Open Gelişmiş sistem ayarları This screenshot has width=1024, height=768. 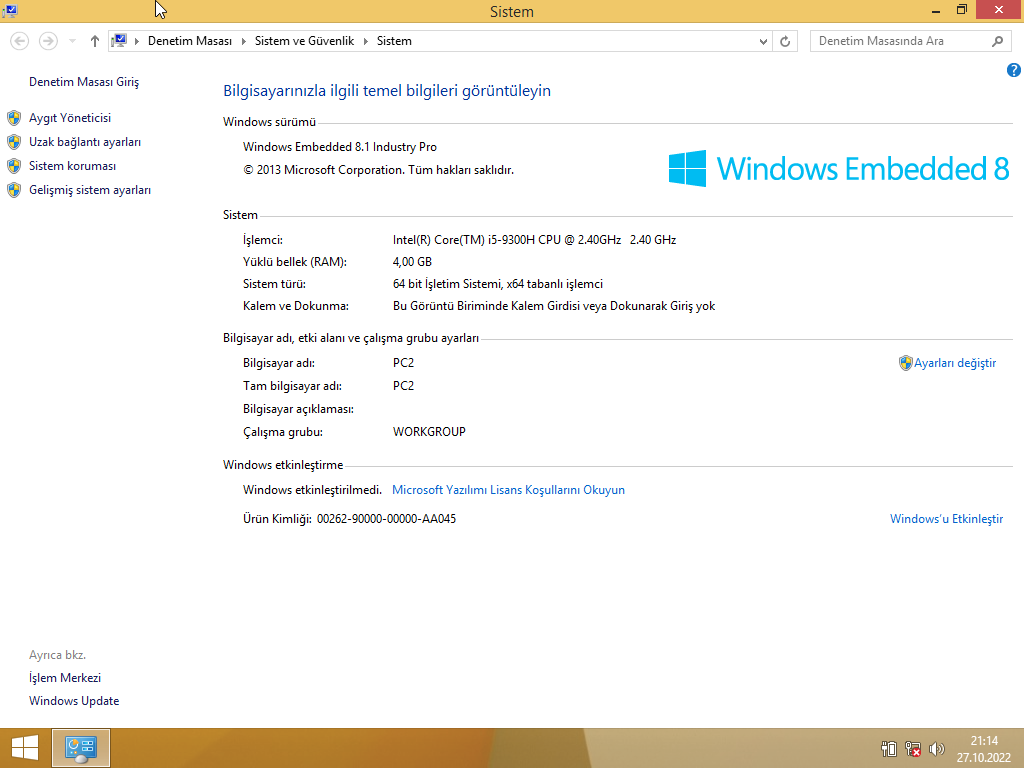(90, 190)
